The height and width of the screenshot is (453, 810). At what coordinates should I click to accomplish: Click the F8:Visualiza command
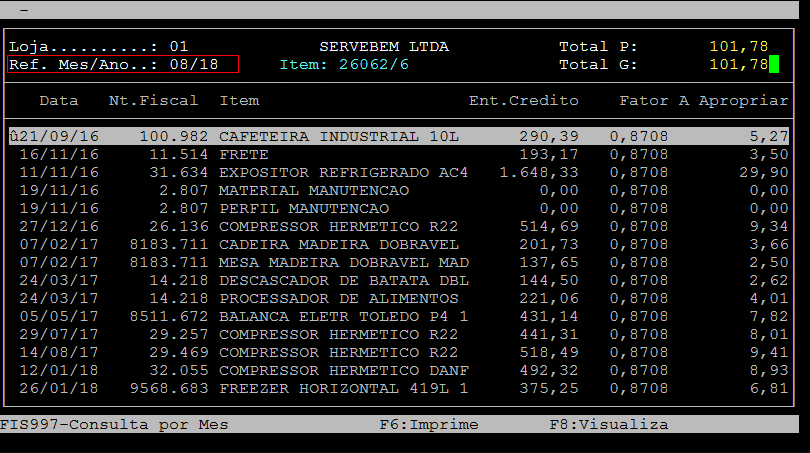[608, 425]
